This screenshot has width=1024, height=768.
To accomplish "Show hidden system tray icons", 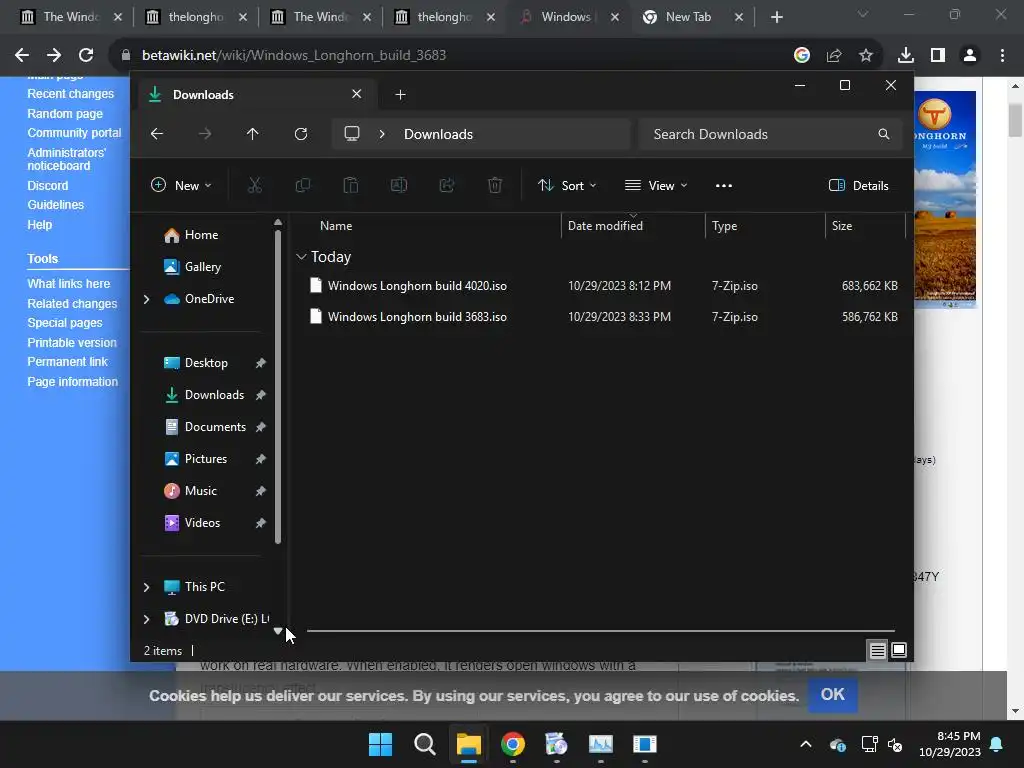I will [x=806, y=744].
